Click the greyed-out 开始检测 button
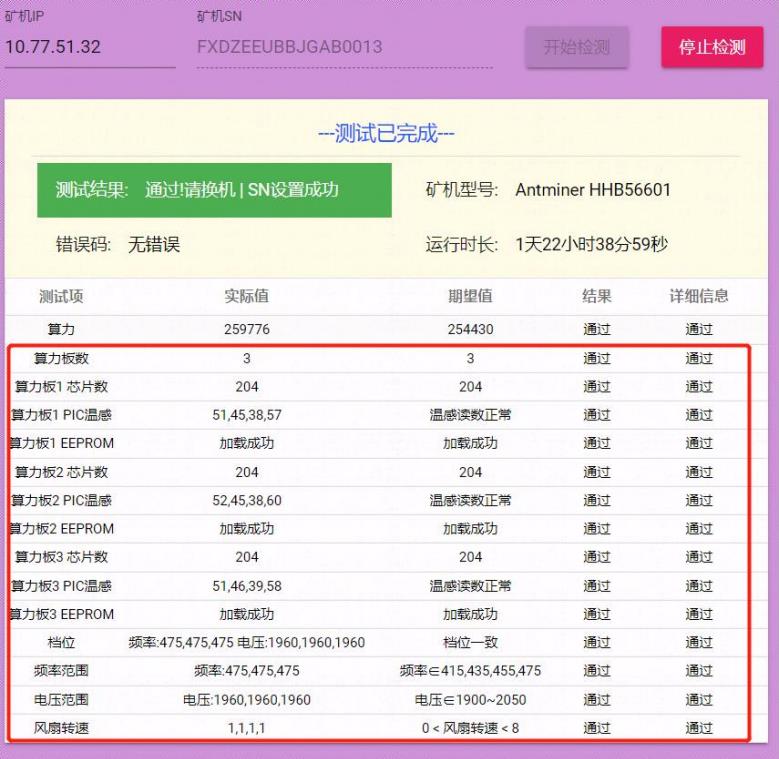The height and width of the screenshot is (759, 779). point(577,47)
